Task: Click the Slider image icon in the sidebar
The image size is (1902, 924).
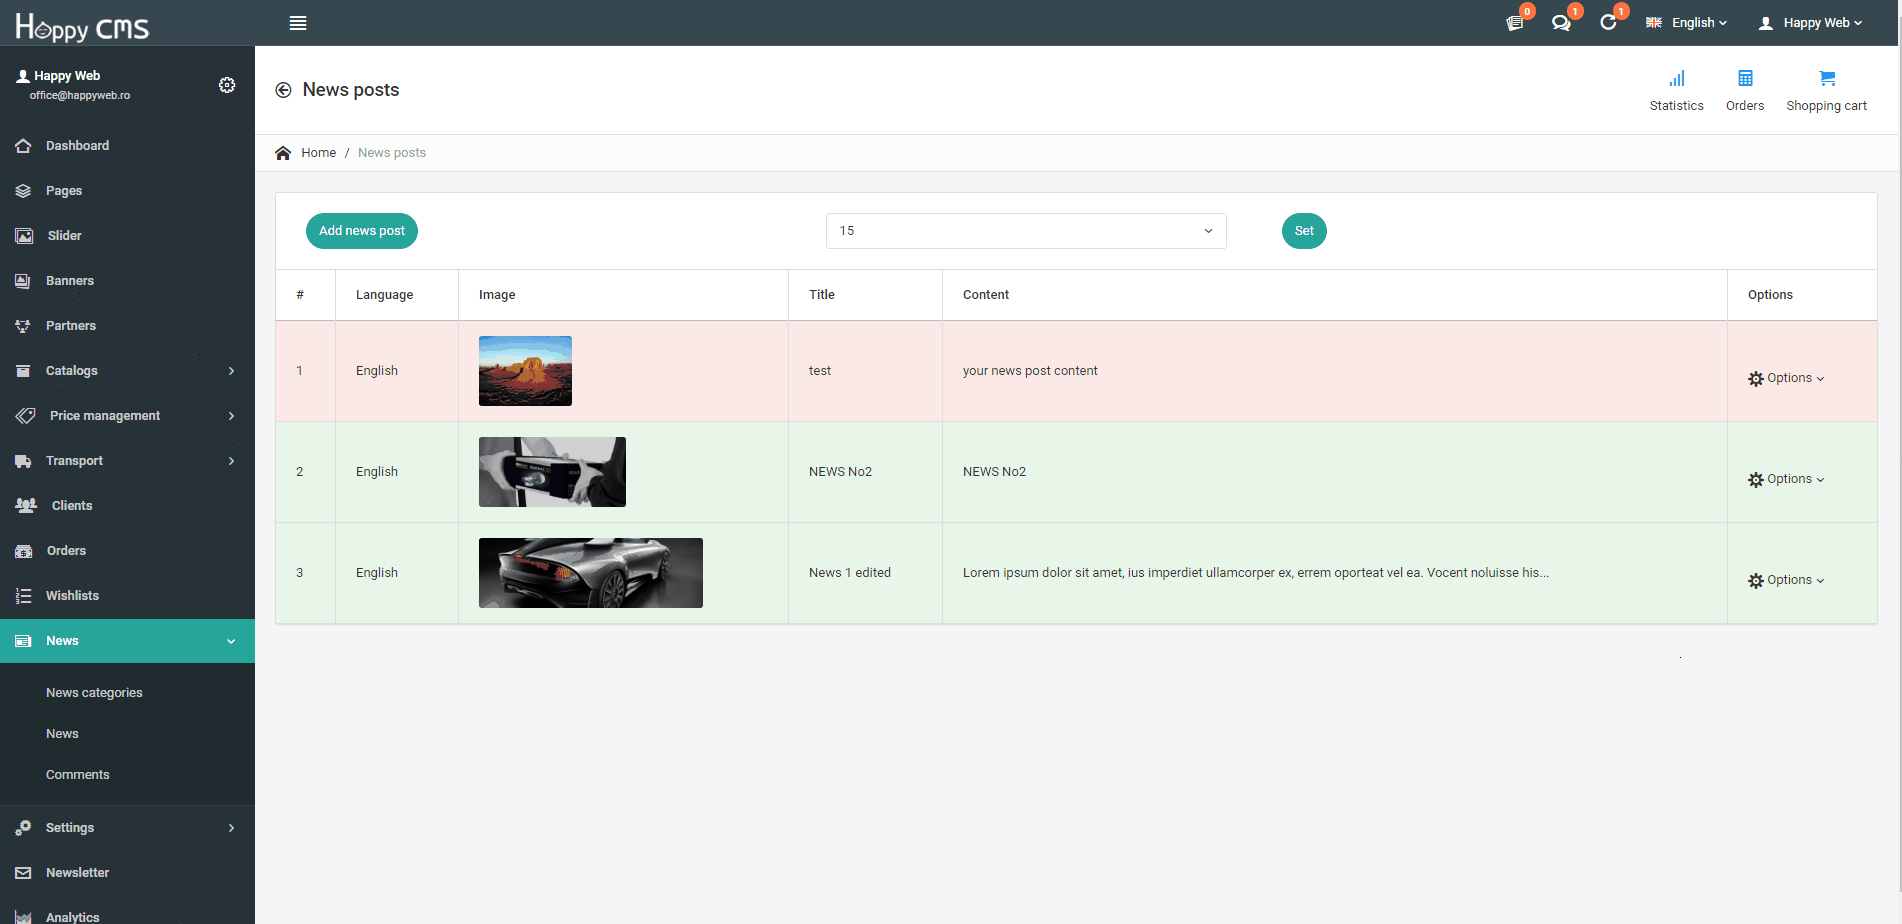Action: click(x=24, y=236)
